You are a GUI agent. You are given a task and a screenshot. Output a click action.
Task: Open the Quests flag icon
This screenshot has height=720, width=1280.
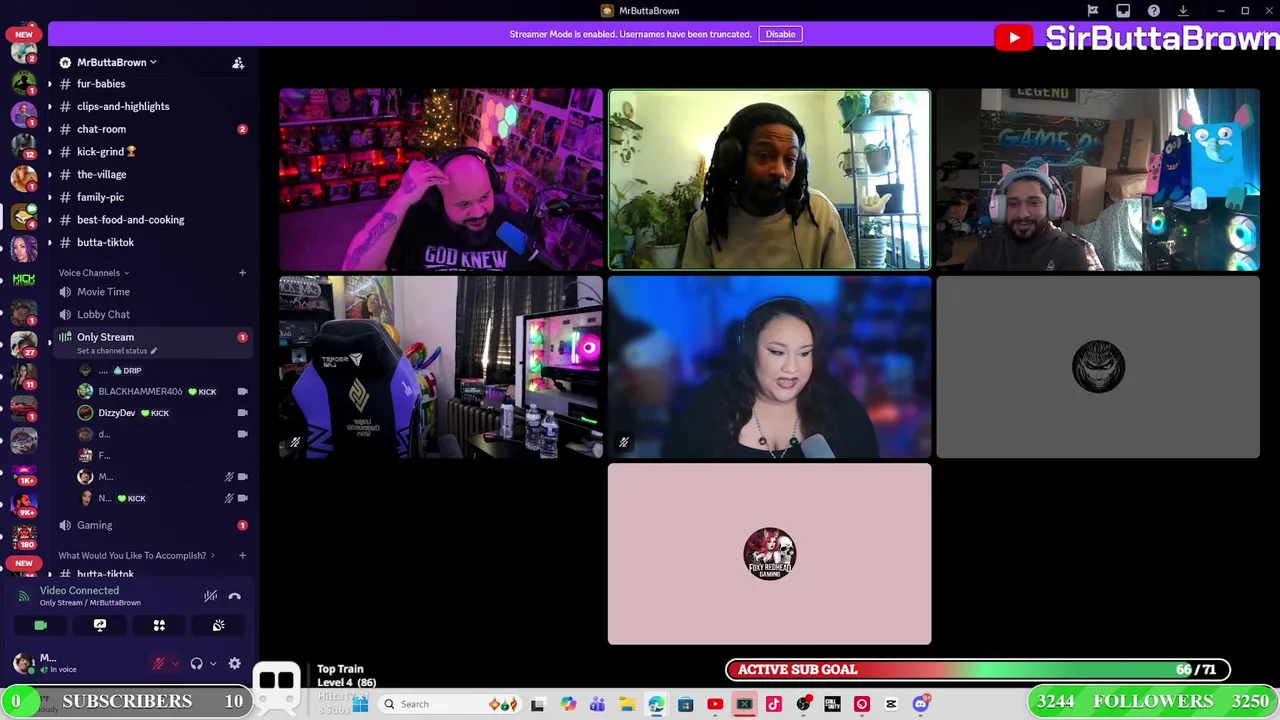point(1093,11)
